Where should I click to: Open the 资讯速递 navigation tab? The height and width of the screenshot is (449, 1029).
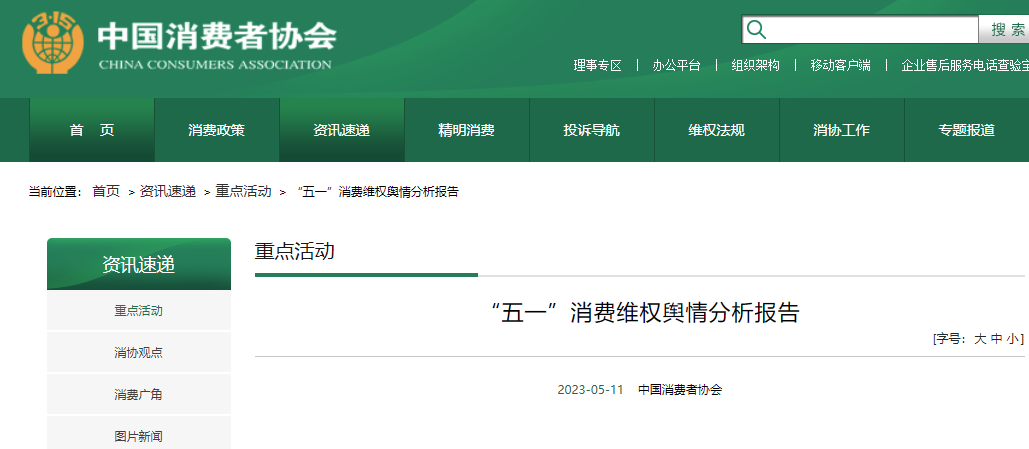[341, 130]
